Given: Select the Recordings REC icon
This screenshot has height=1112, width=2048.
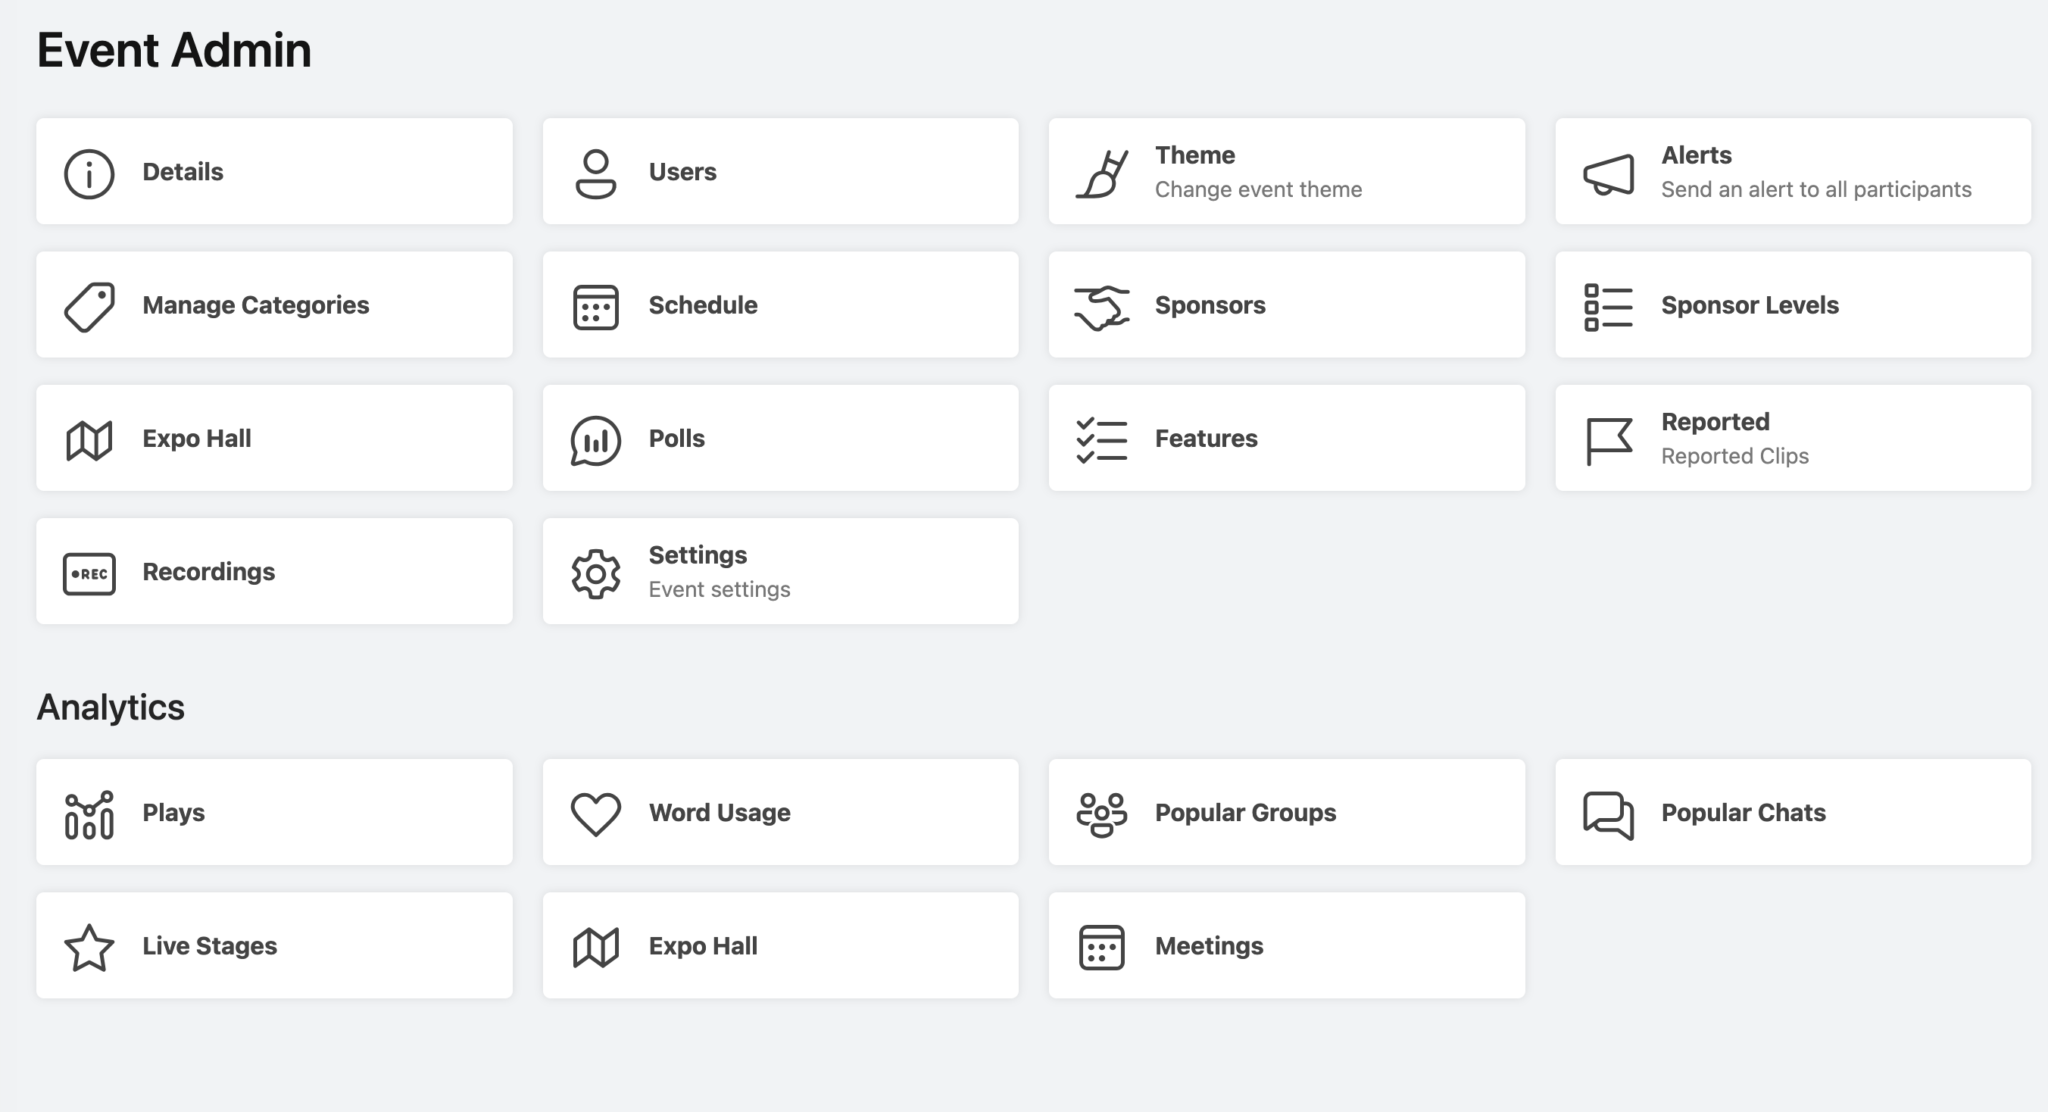Looking at the screenshot, I should click(88, 571).
